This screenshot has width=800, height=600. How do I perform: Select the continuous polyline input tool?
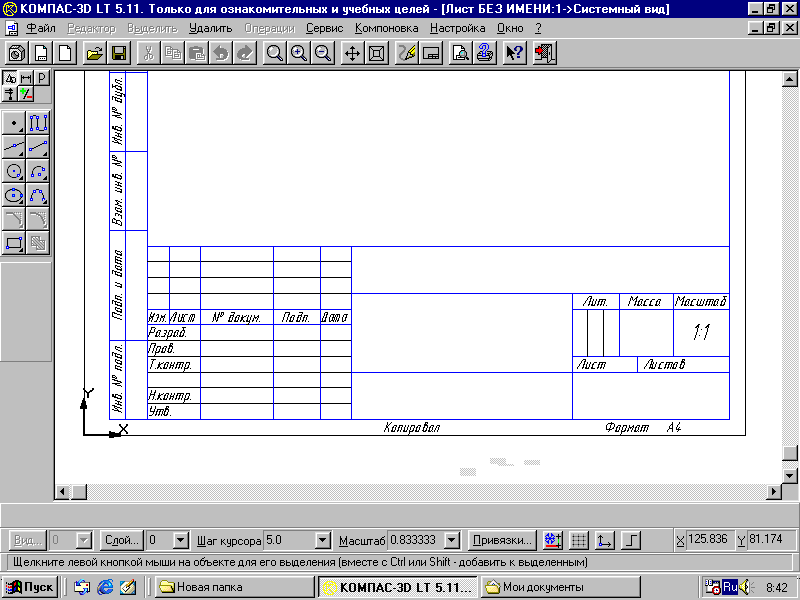coord(38,123)
